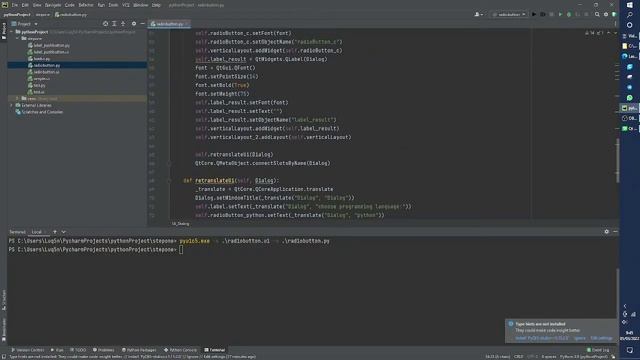Click the Collapse All icon in Project panel

123,24
